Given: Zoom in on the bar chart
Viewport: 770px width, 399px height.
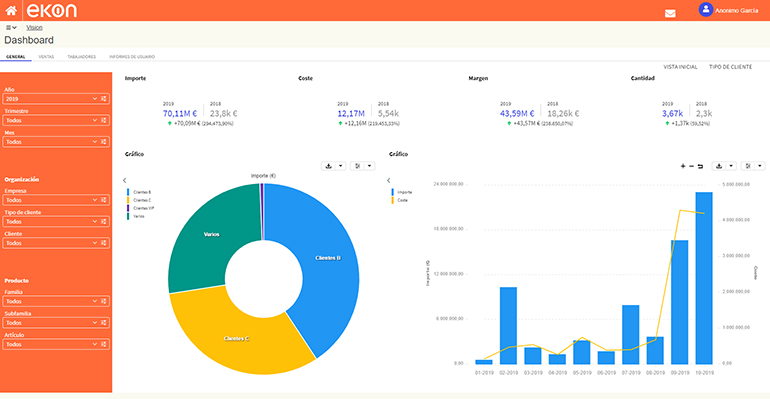Looking at the screenshot, I should click(x=683, y=166).
